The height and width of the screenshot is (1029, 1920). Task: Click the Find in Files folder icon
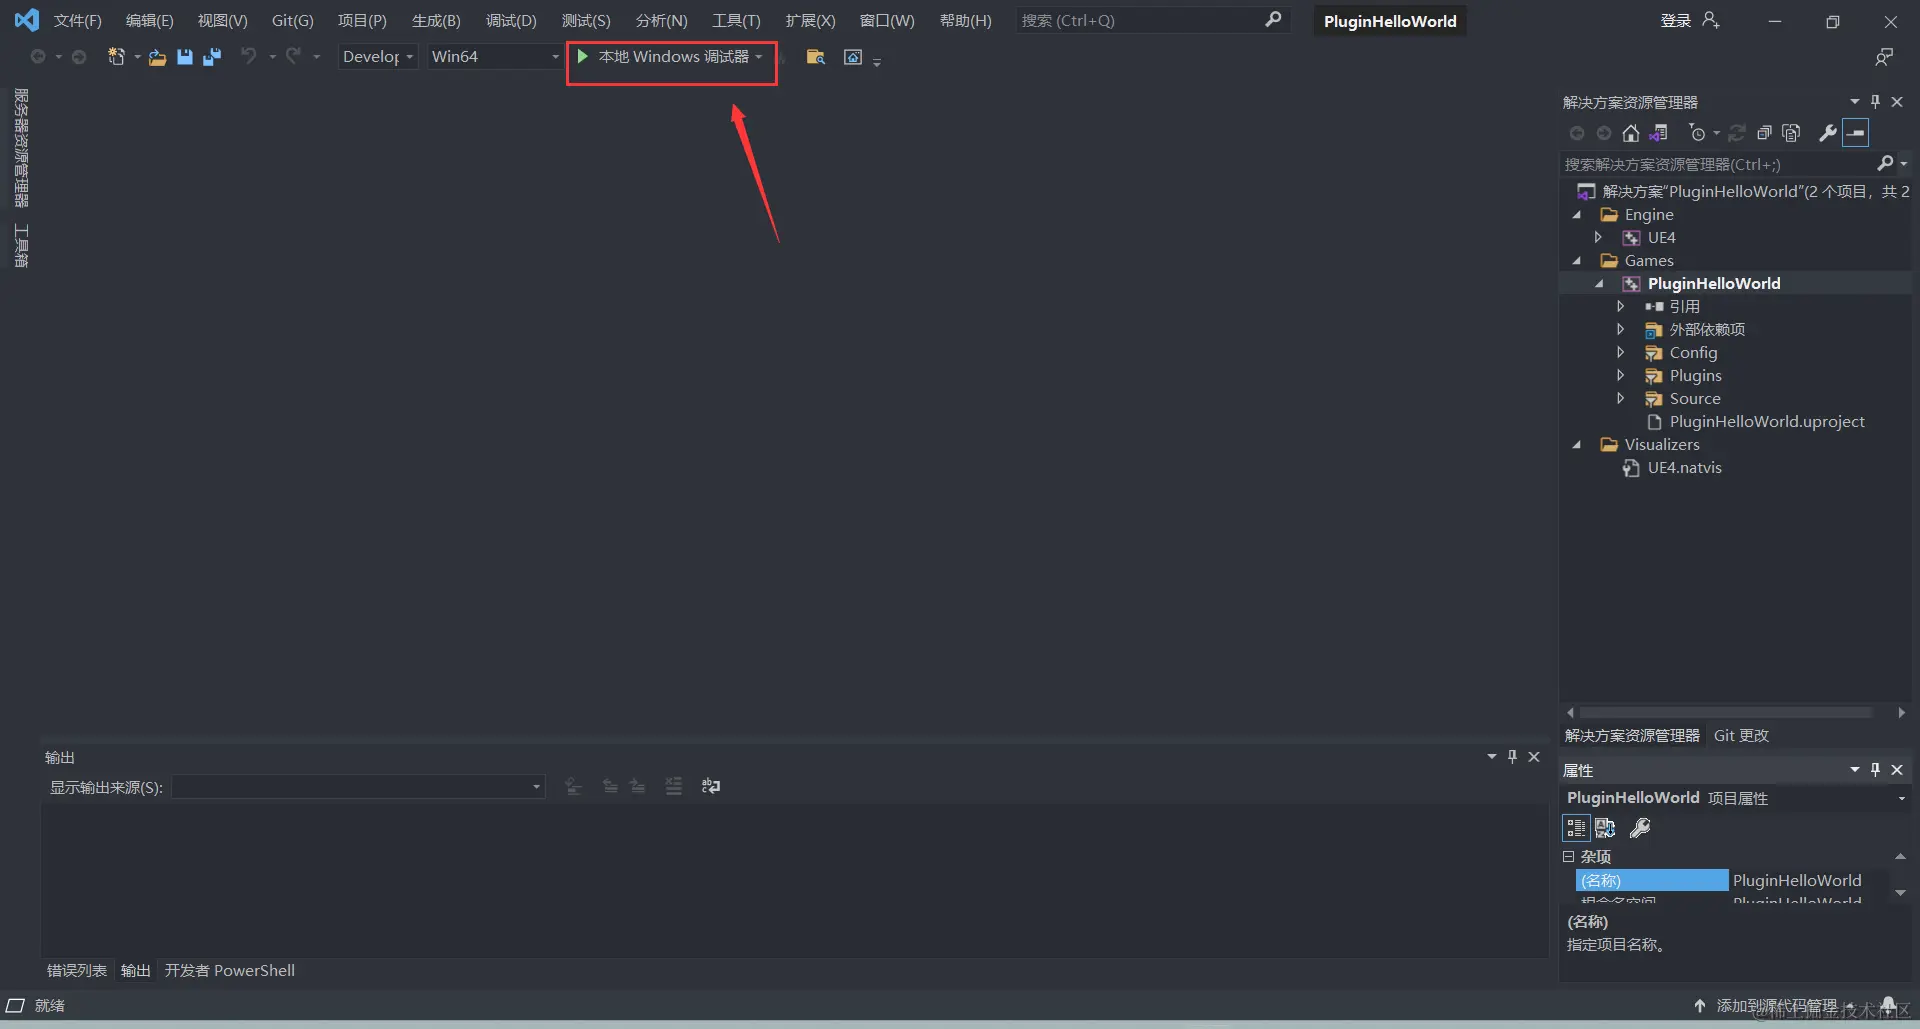[x=816, y=57]
